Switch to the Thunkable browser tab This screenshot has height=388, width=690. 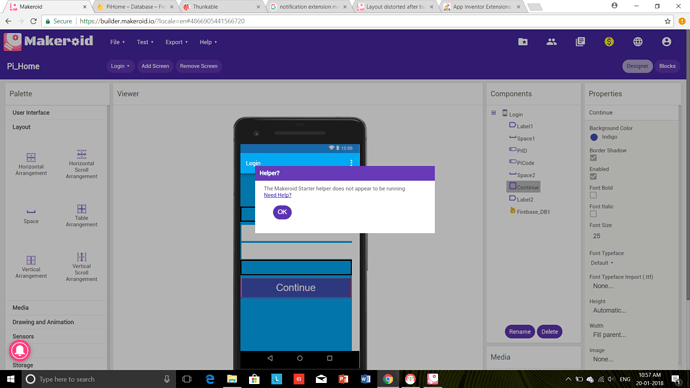(x=222, y=7)
